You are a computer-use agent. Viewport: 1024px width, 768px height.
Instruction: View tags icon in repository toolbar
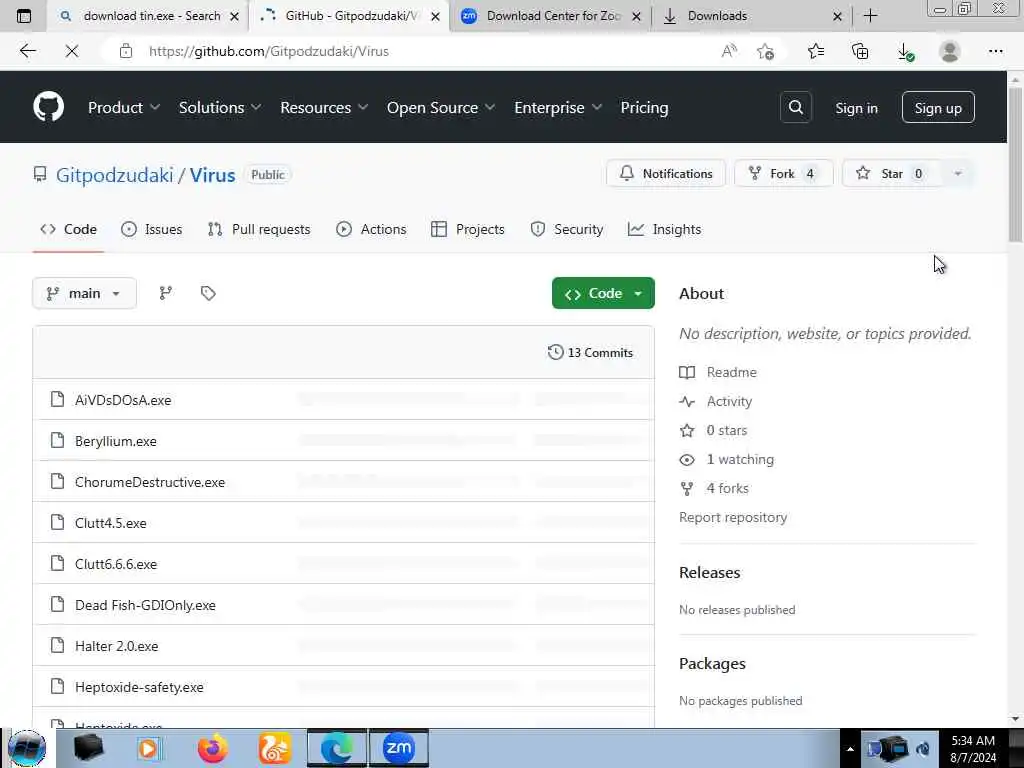tap(208, 293)
